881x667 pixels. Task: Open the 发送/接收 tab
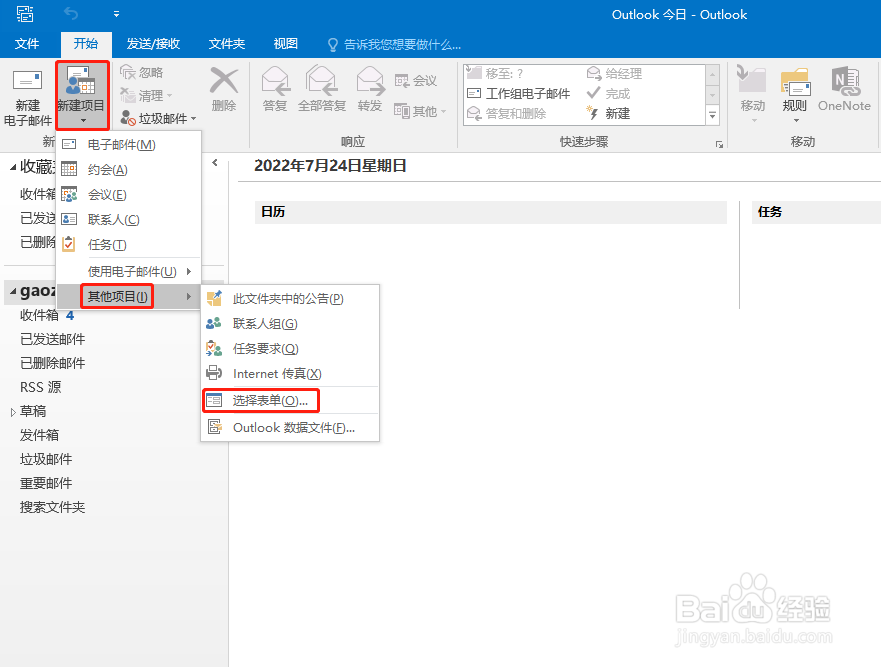click(x=153, y=44)
